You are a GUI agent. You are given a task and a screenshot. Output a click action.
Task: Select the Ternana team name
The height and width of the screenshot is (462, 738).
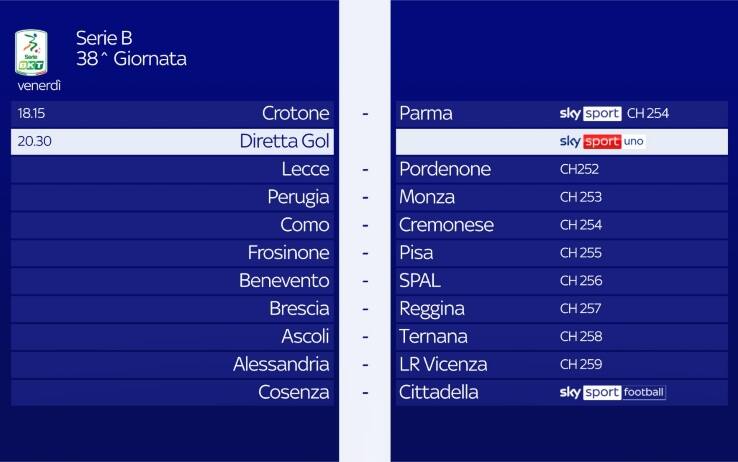click(433, 336)
